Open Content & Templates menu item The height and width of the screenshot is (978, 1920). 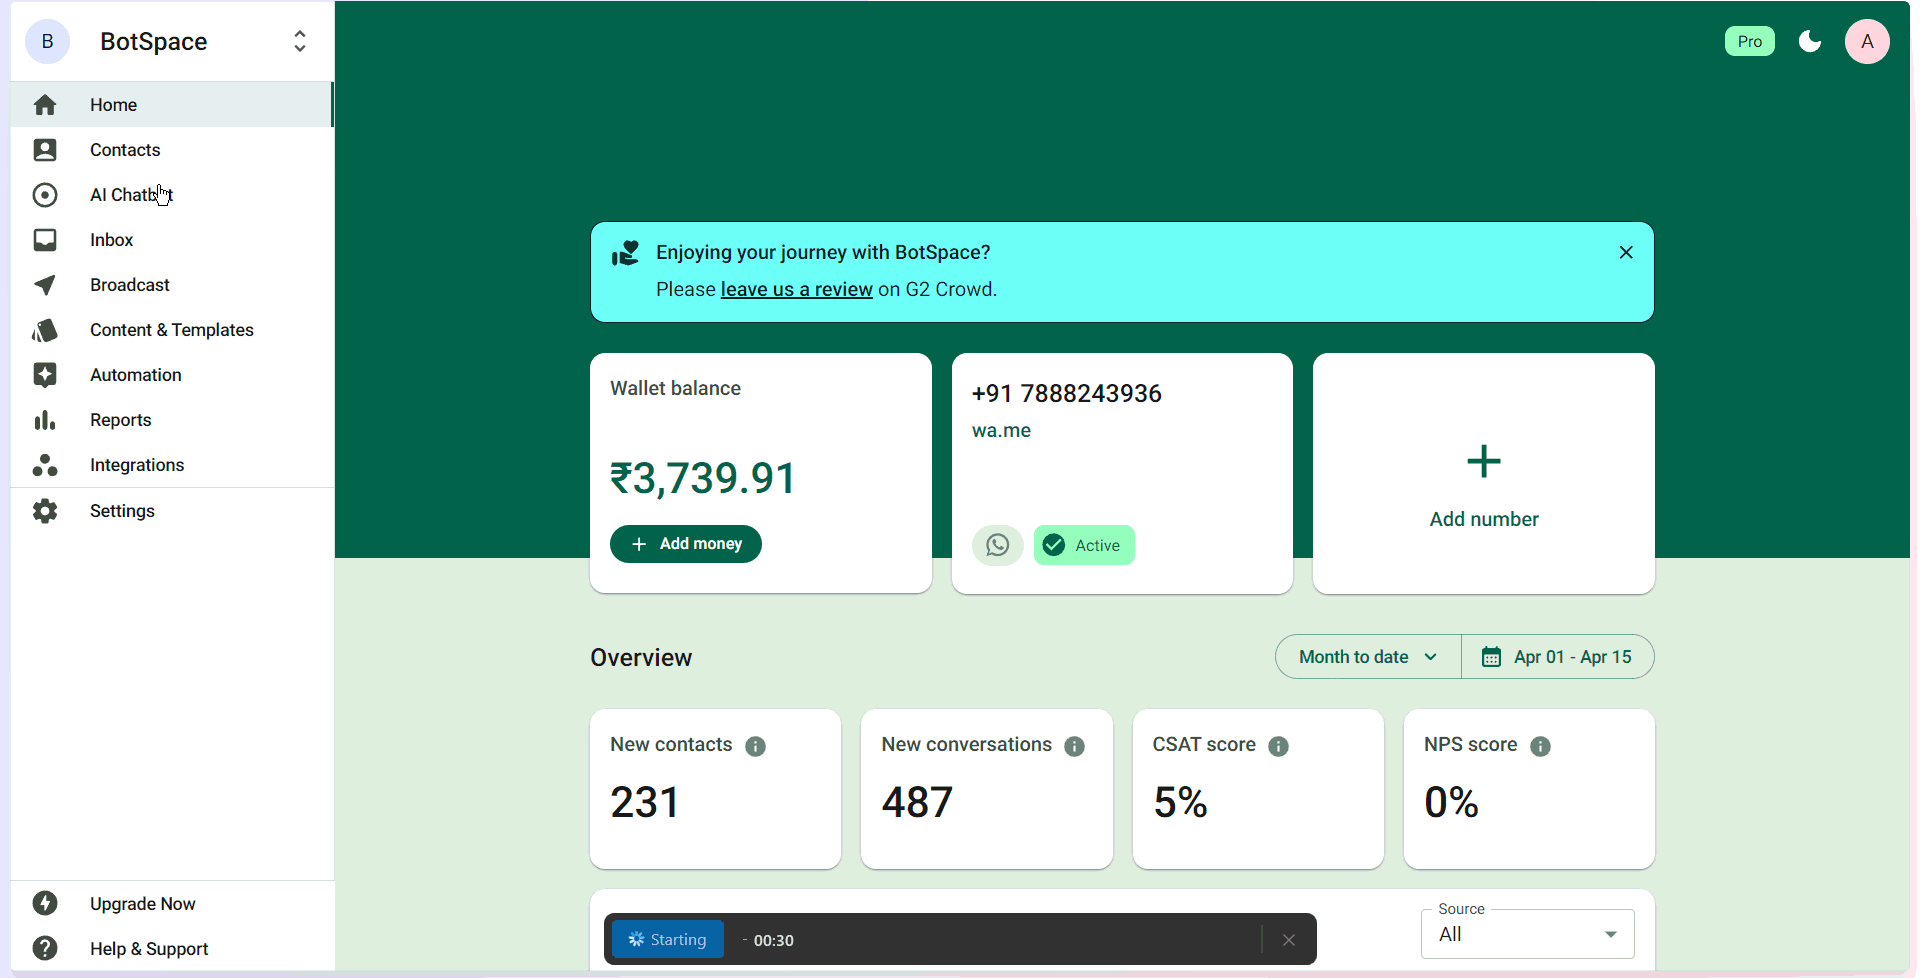pyautogui.click(x=172, y=330)
